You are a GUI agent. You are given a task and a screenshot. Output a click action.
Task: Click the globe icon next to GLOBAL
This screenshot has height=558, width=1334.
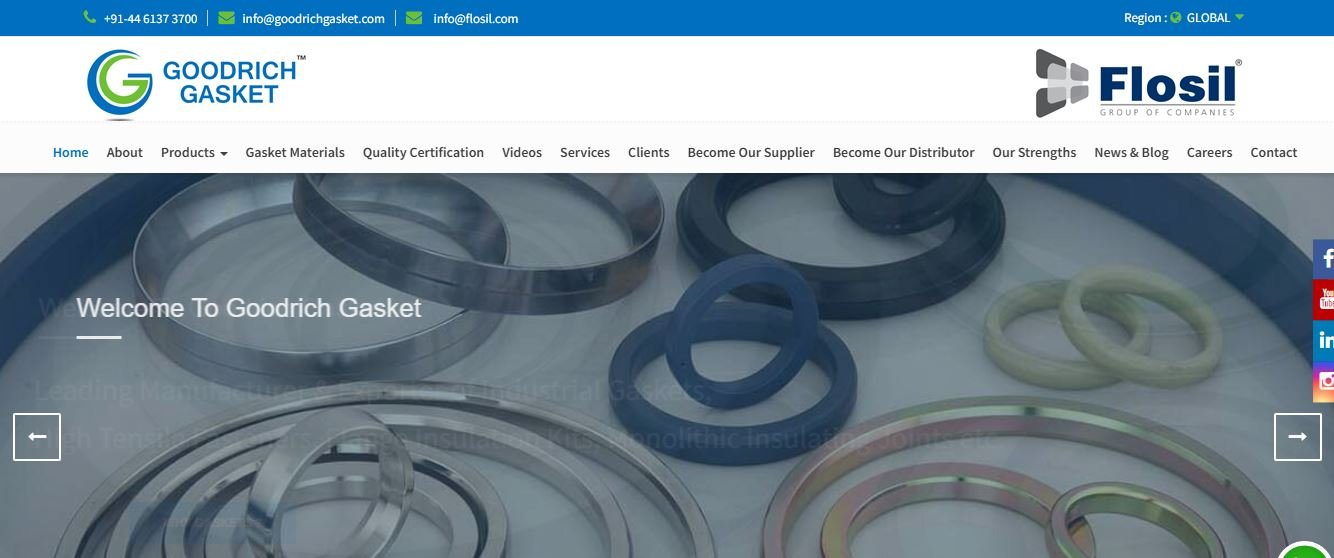coord(1175,18)
